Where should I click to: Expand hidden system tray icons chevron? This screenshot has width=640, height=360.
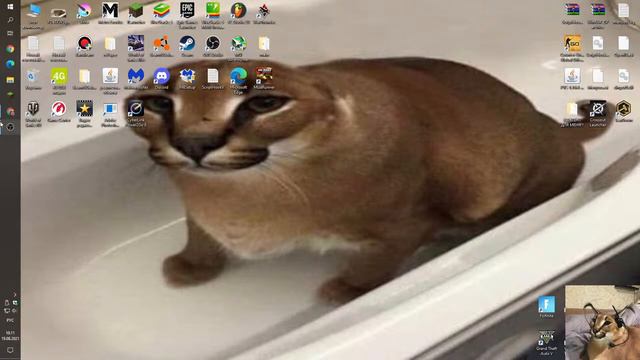(15, 294)
